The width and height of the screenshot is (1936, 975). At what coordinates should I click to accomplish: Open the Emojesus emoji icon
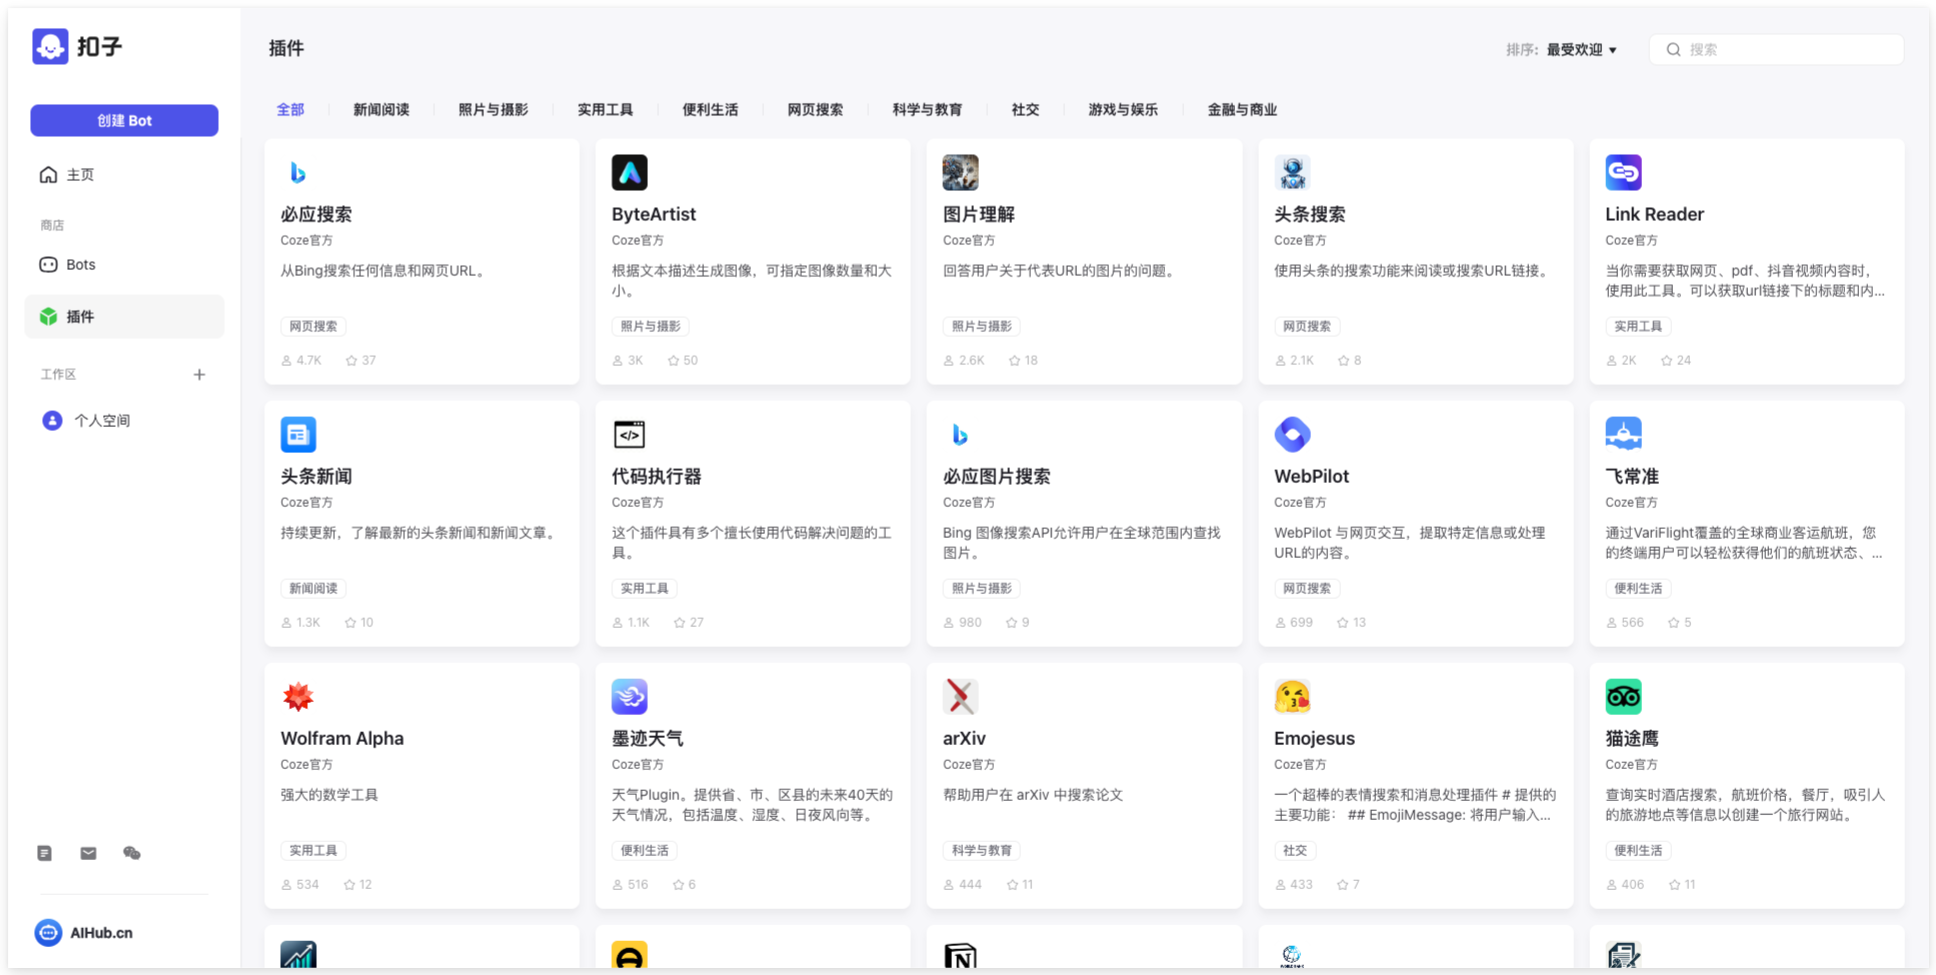(1292, 697)
